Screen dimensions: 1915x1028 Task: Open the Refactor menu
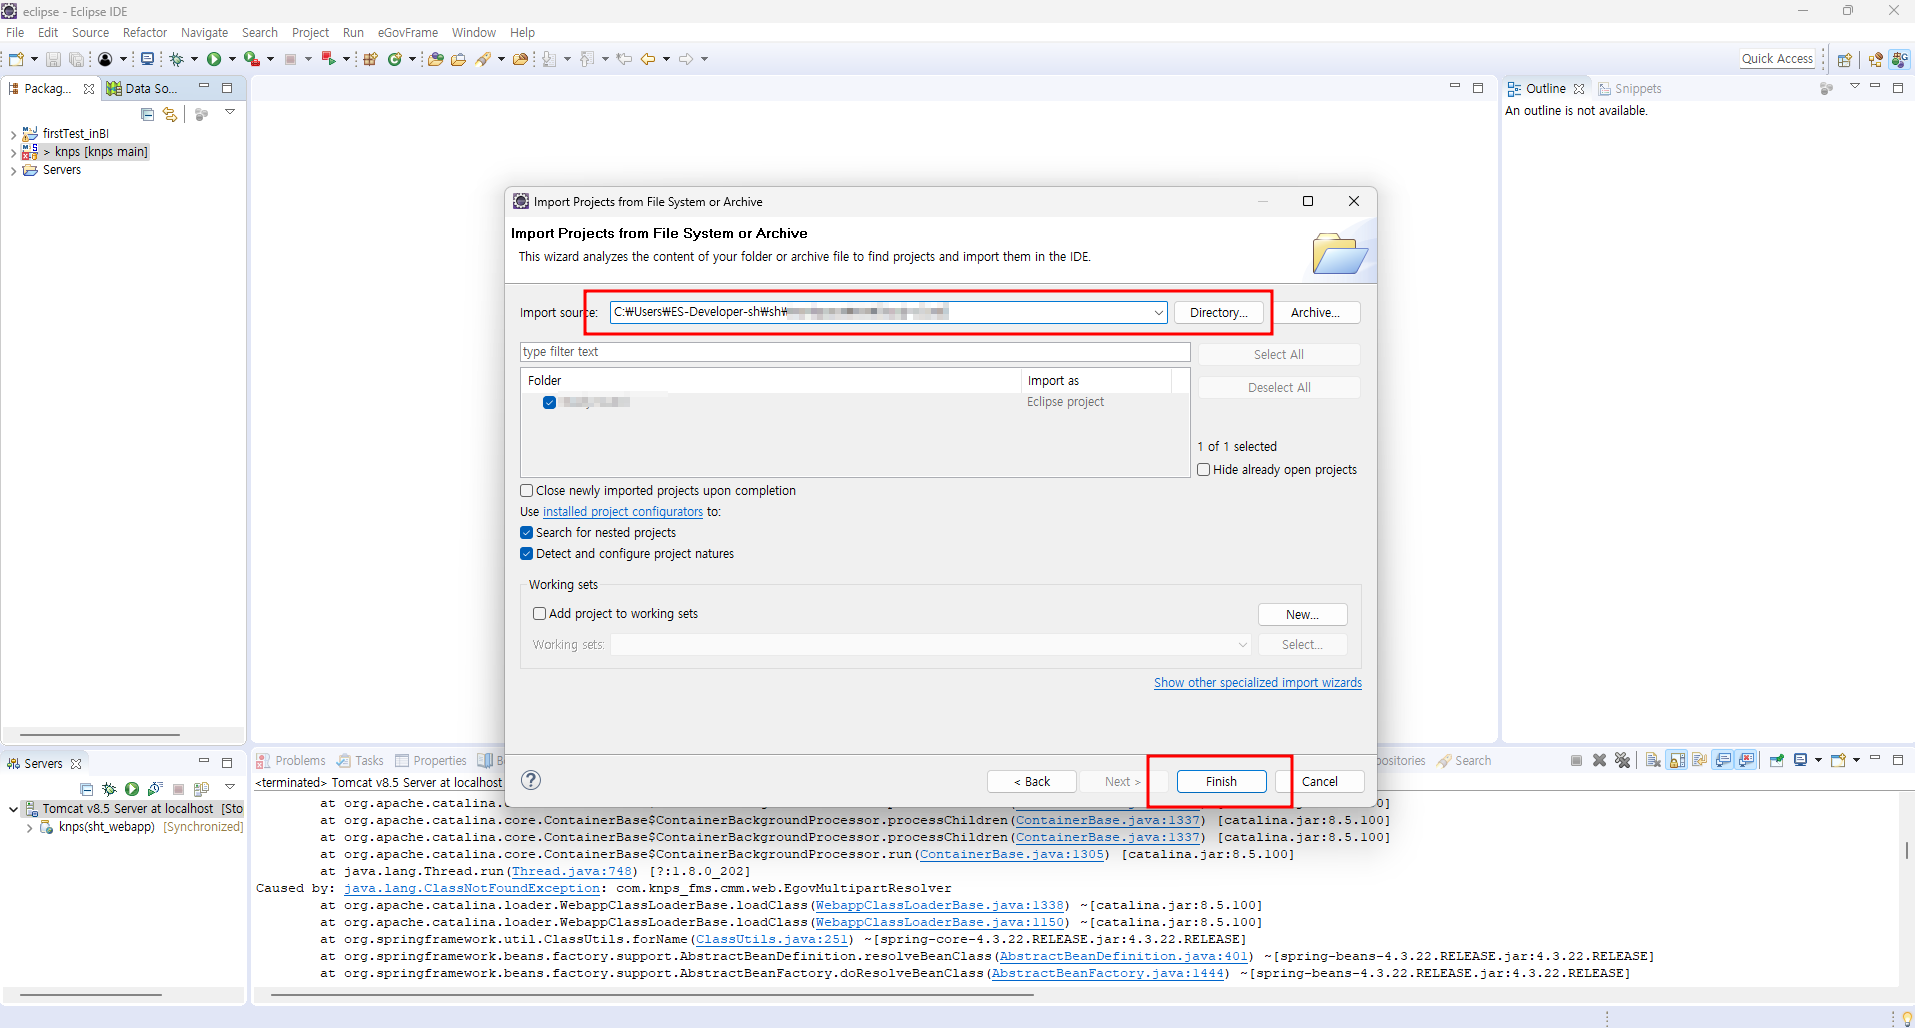click(145, 33)
